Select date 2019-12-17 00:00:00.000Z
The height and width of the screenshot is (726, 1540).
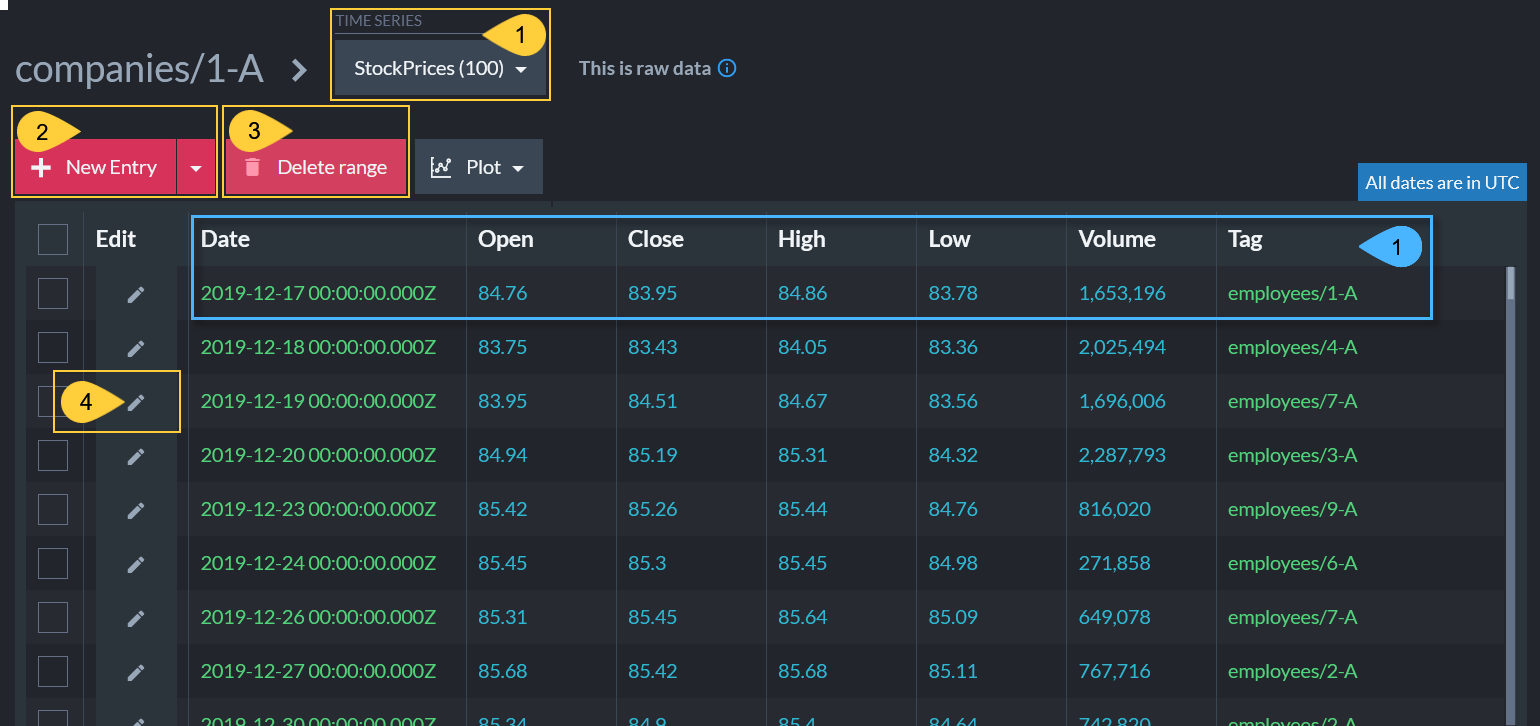319,294
